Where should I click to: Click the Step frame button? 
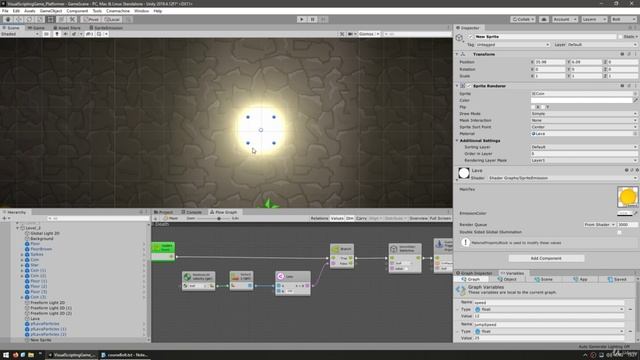(323, 19)
